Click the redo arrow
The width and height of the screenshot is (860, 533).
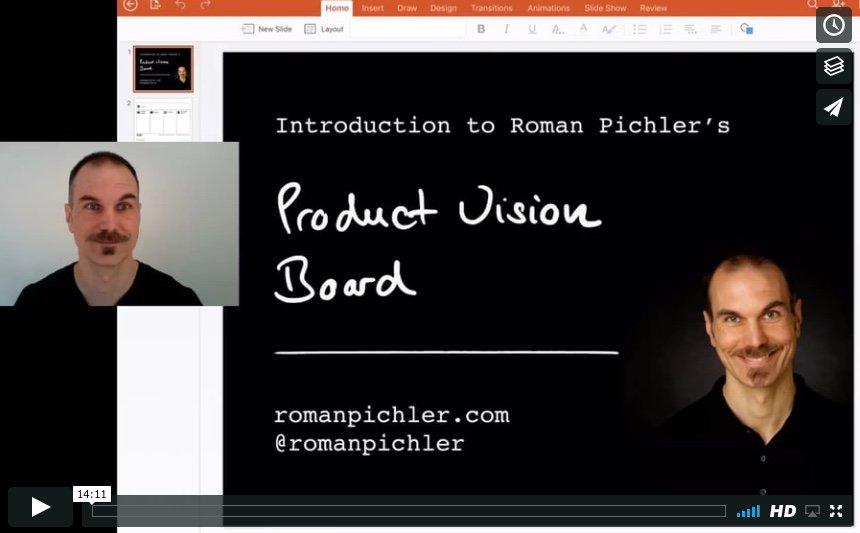point(205,5)
